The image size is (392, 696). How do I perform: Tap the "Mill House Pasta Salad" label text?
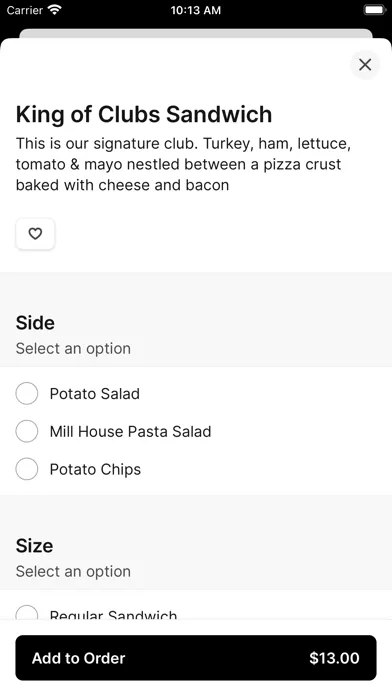(131, 431)
